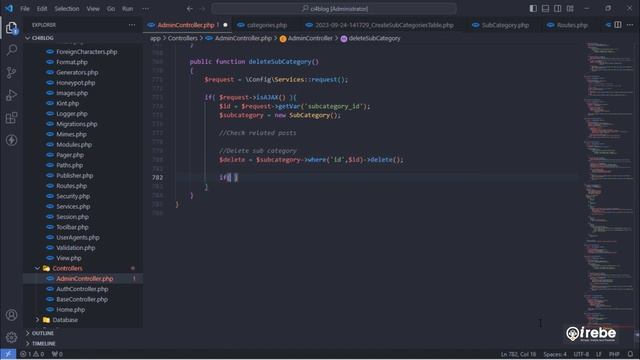640x360 pixels.
Task: Open Validation.php in the explorer
Action: point(76,248)
